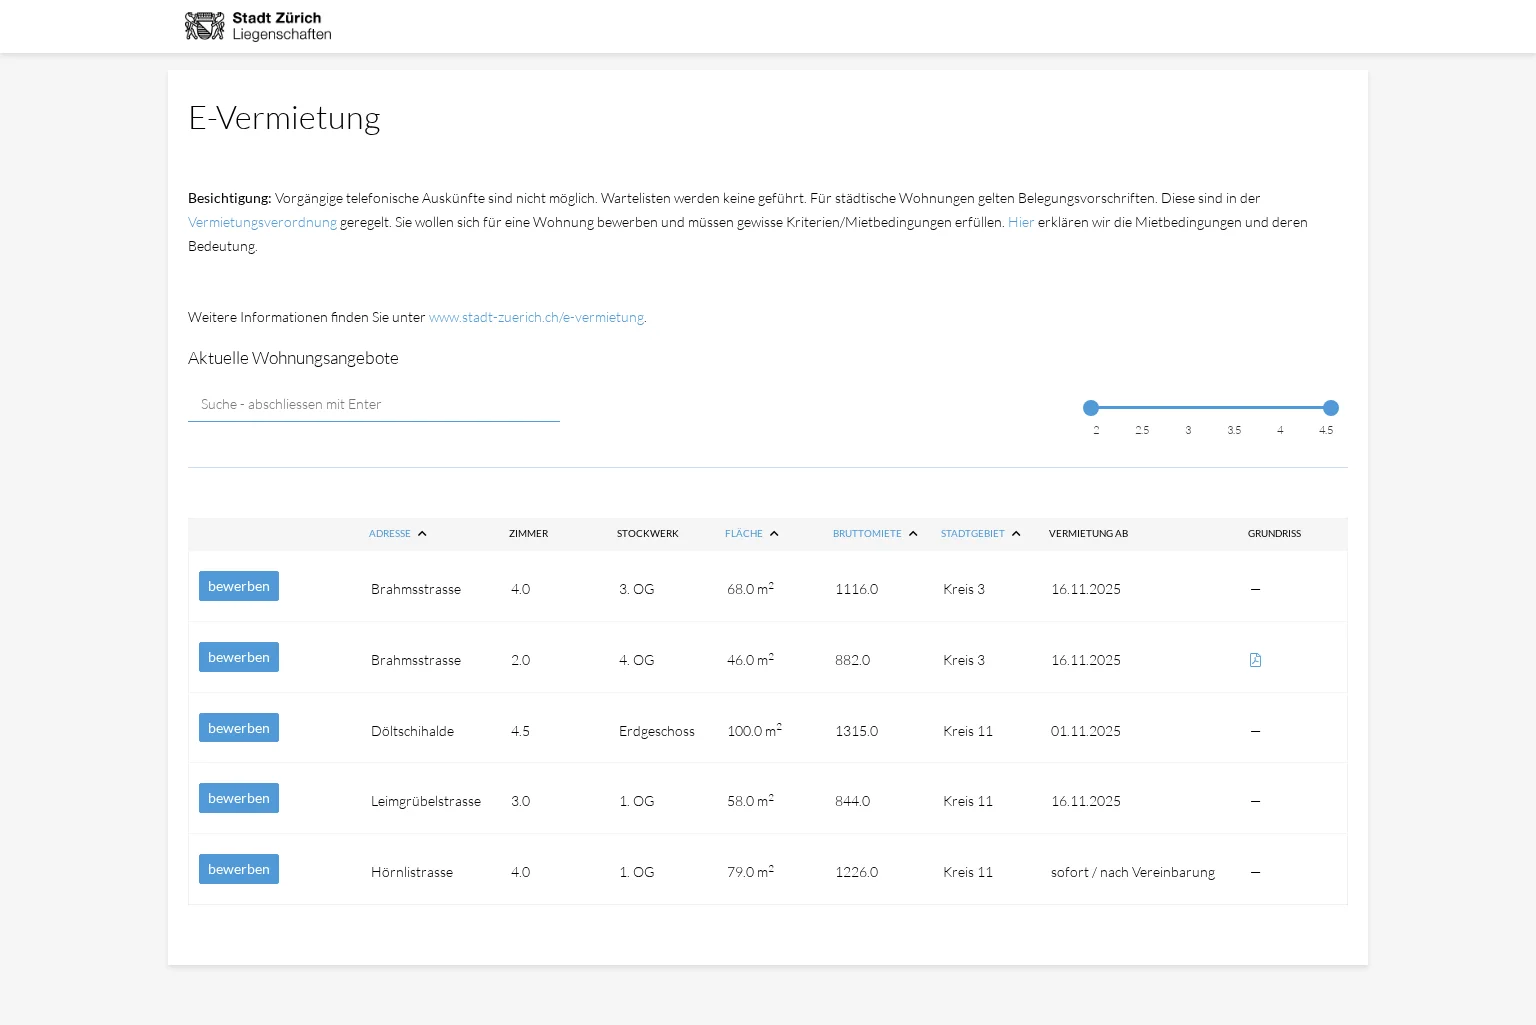Screen dimensions: 1536x1025
Task: Open the Vermietungsverordnung link
Action: pyautogui.click(x=262, y=222)
